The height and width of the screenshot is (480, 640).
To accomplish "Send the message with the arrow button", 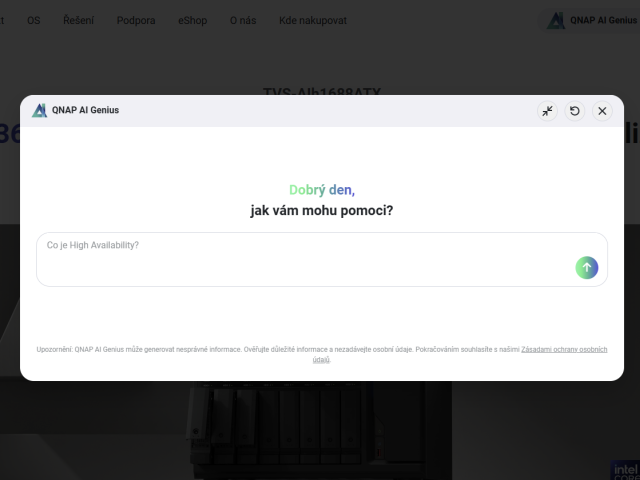I will click(x=587, y=268).
